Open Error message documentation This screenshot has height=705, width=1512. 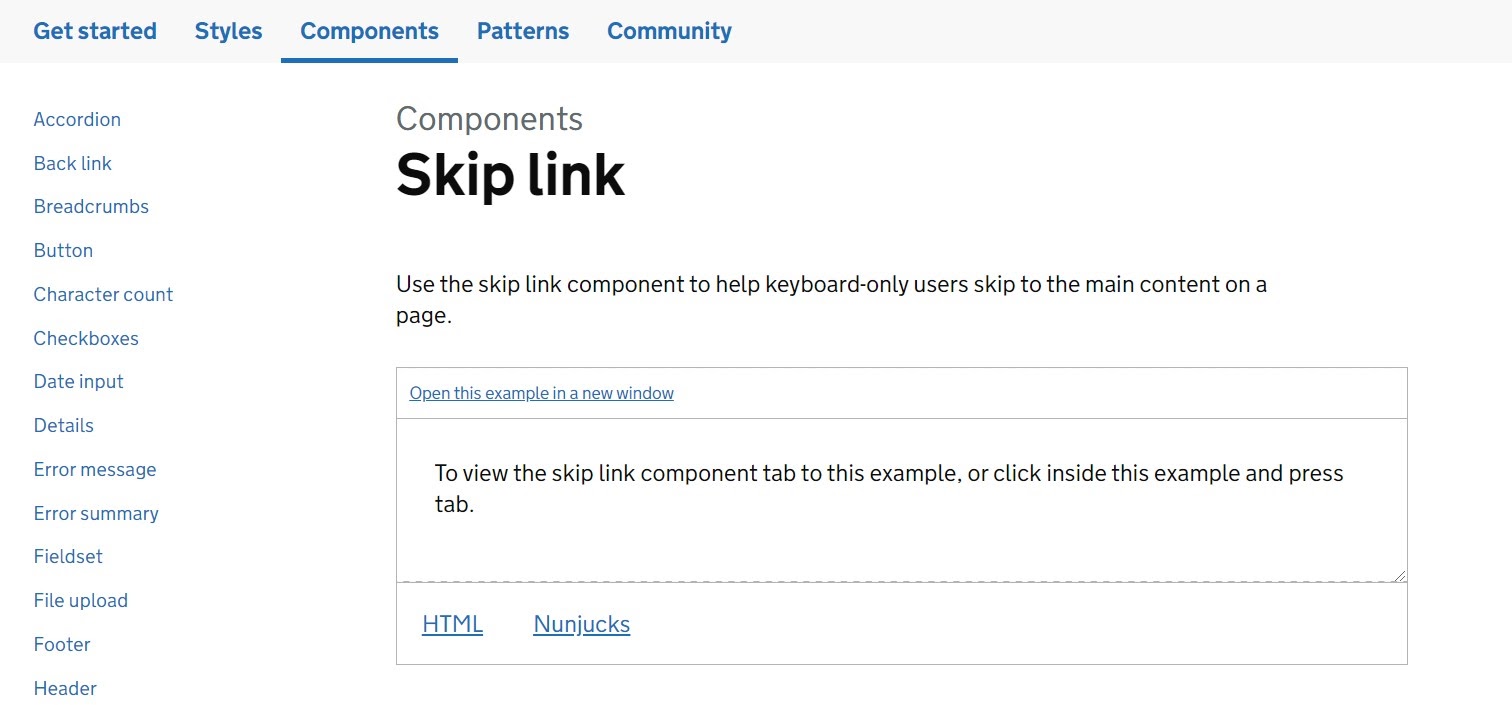point(95,469)
